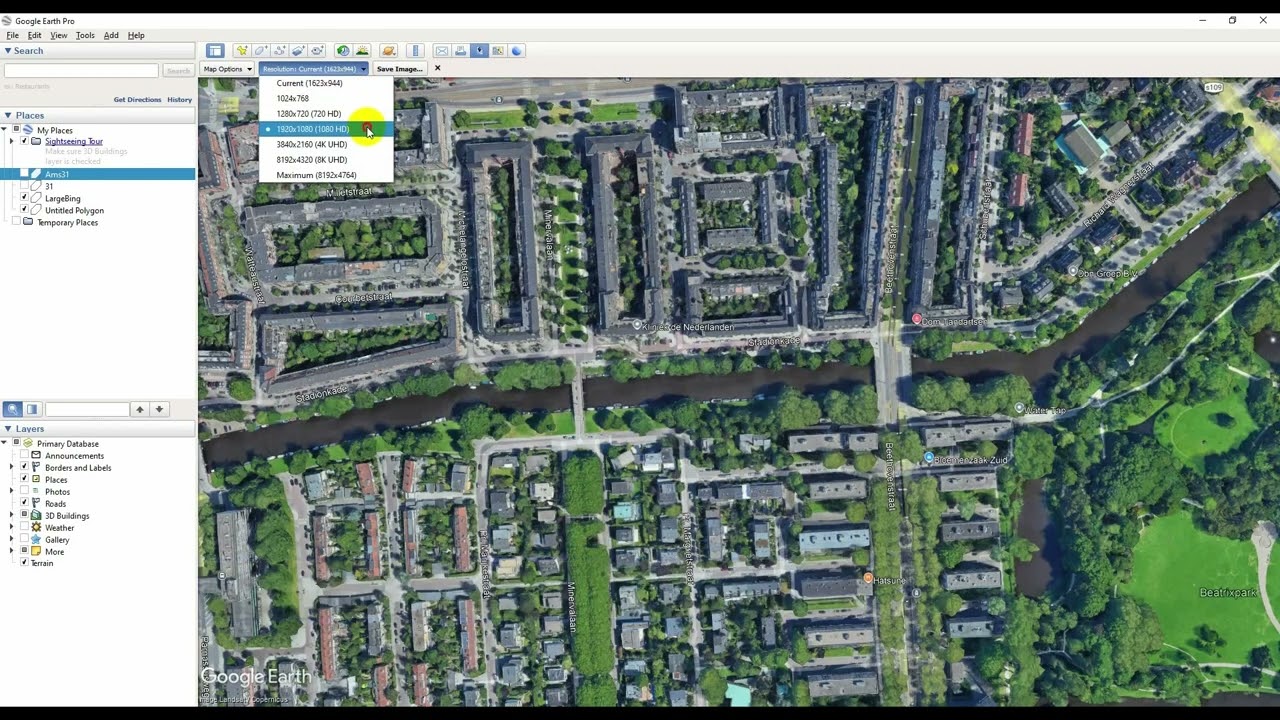Expand the More layer group

click(12, 551)
